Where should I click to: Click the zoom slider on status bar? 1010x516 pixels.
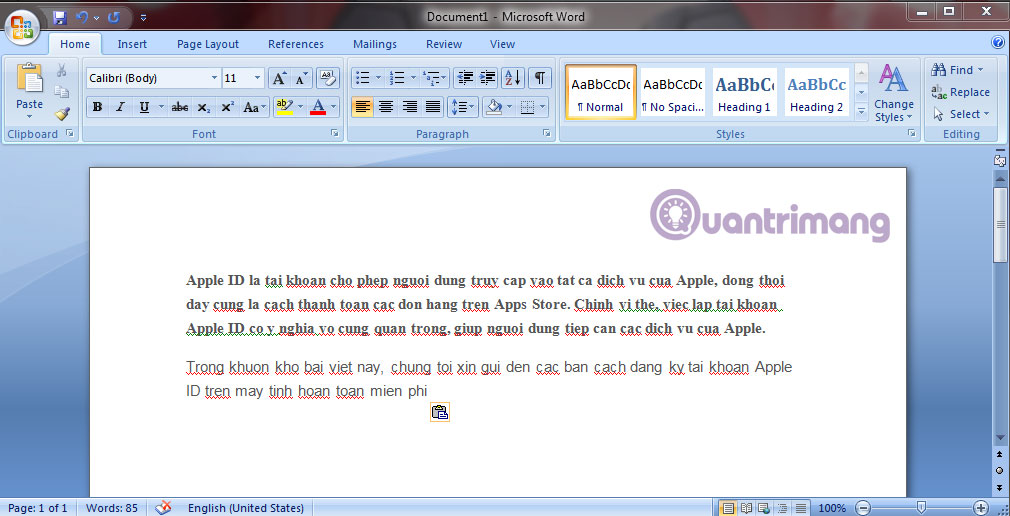(921, 508)
